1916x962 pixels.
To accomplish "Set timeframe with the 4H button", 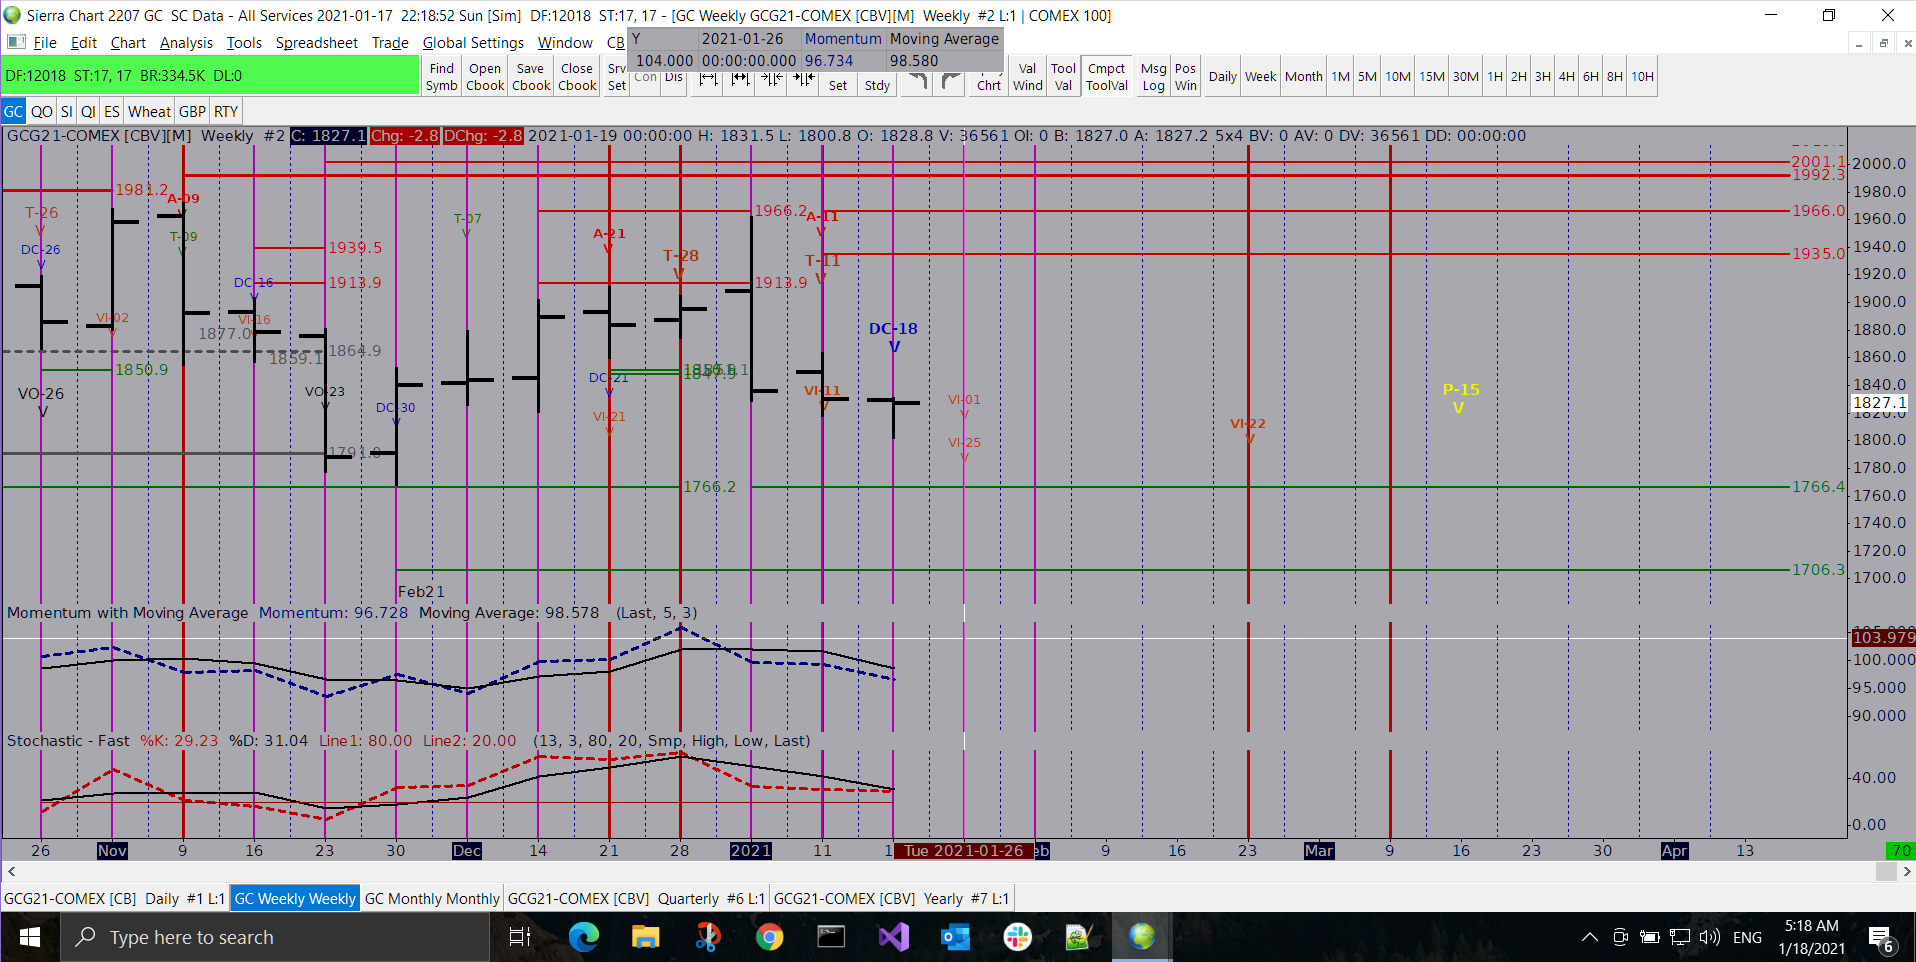I will click(1566, 77).
